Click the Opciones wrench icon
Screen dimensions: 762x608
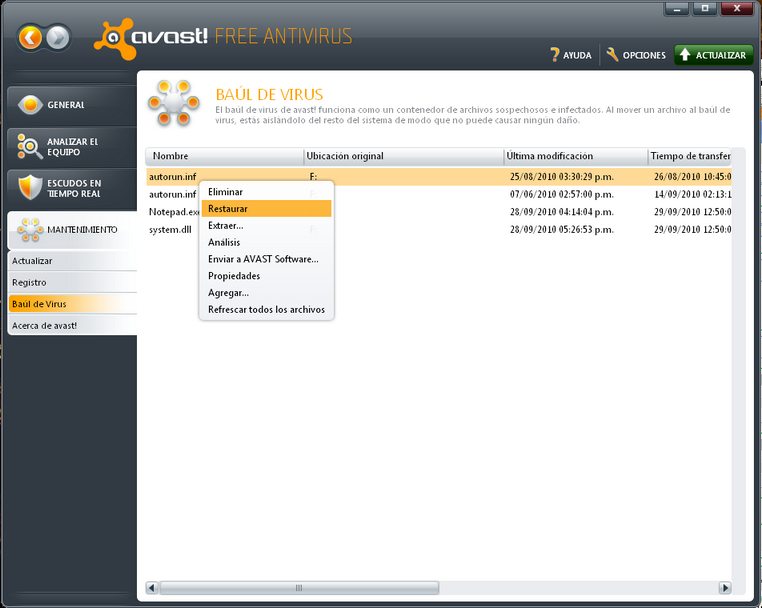click(612, 54)
